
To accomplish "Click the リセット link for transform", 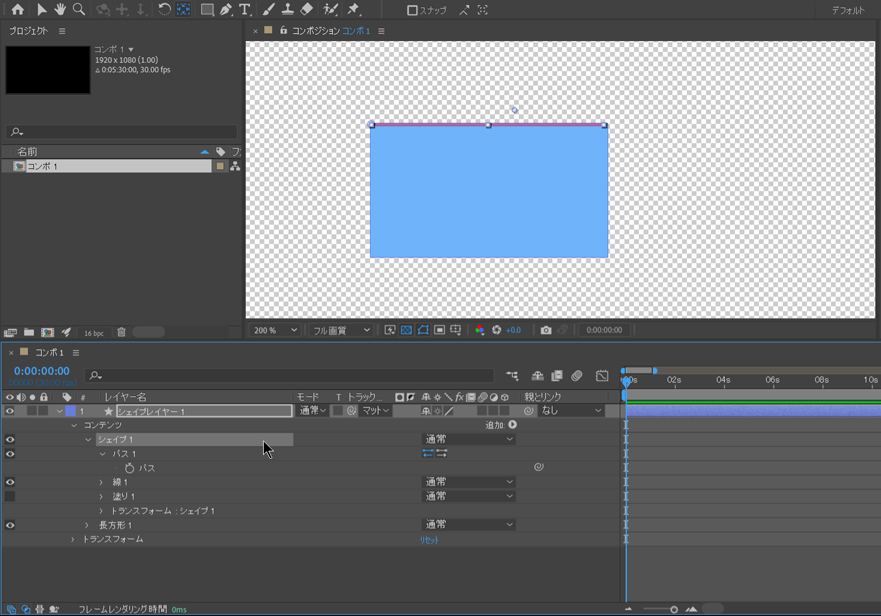I will click(429, 540).
